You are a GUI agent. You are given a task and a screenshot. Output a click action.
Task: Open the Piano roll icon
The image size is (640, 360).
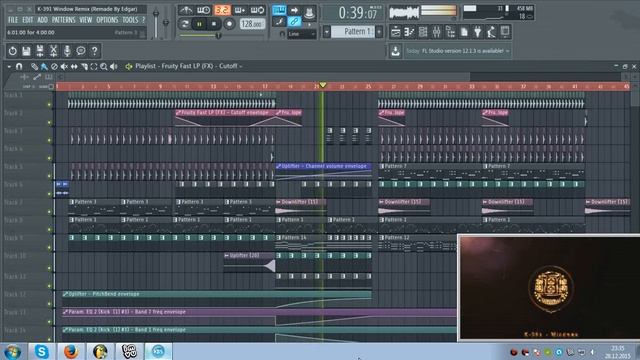(x=409, y=32)
